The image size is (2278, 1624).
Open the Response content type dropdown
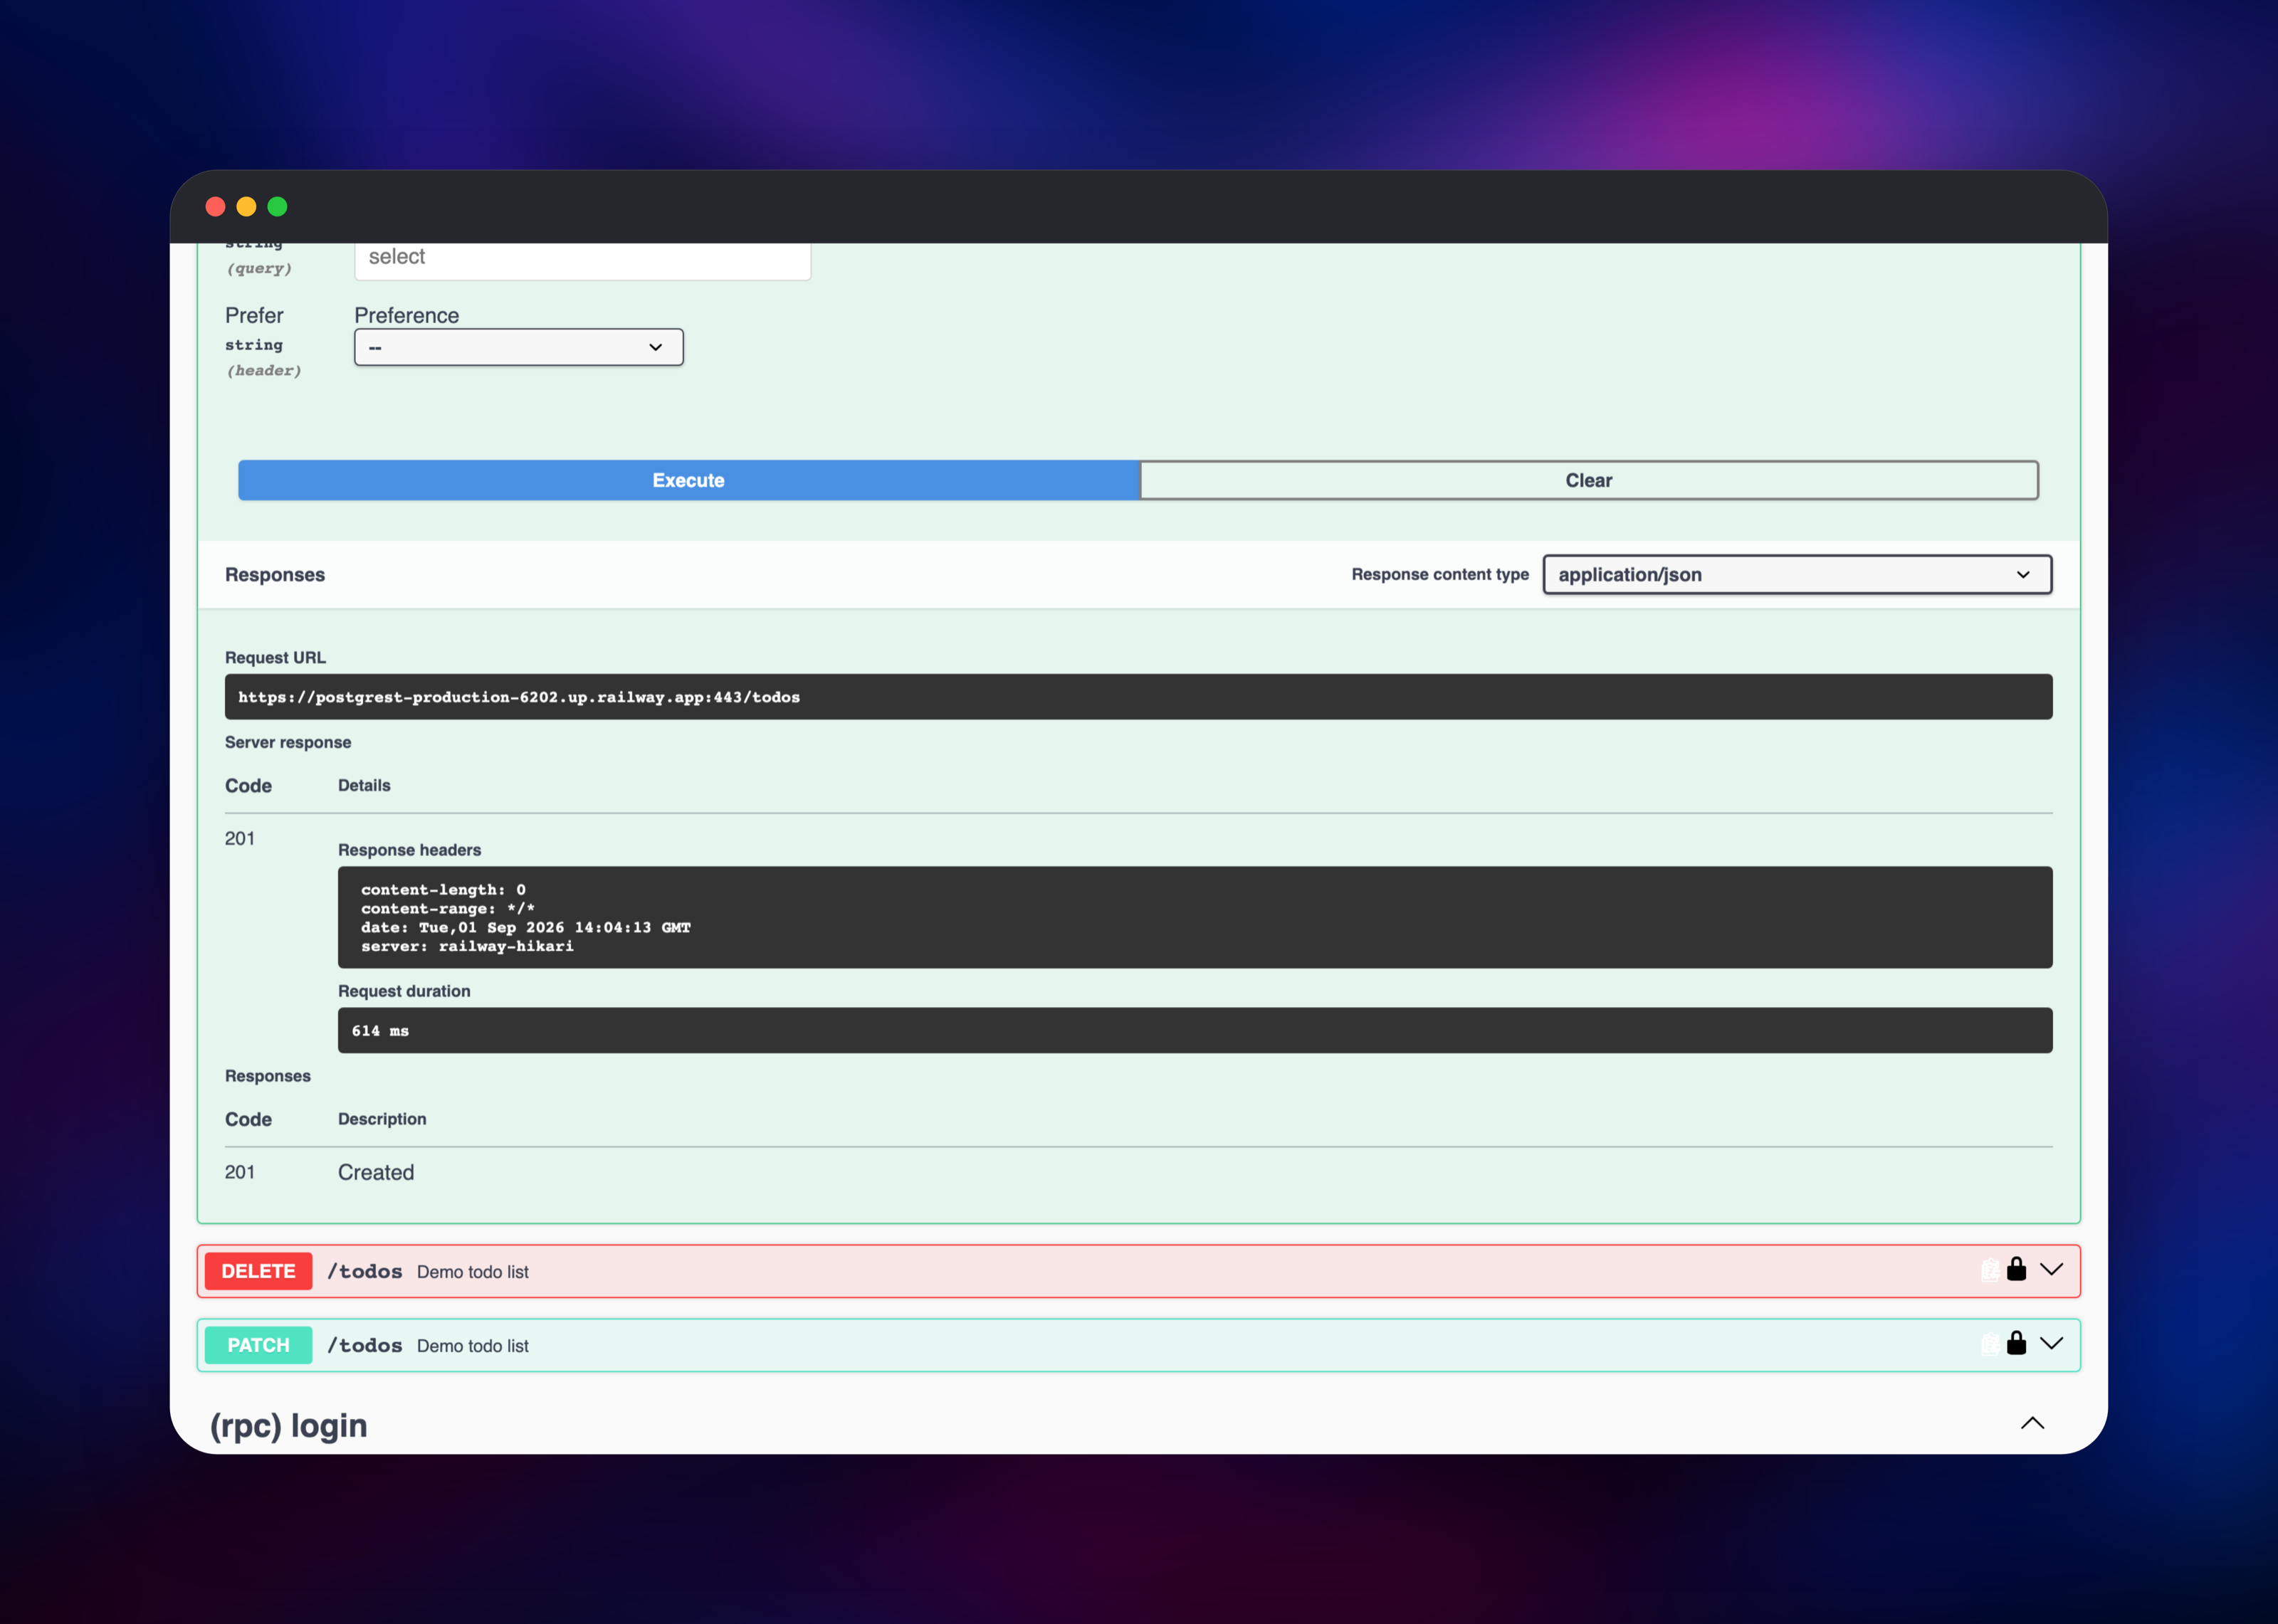point(1797,575)
